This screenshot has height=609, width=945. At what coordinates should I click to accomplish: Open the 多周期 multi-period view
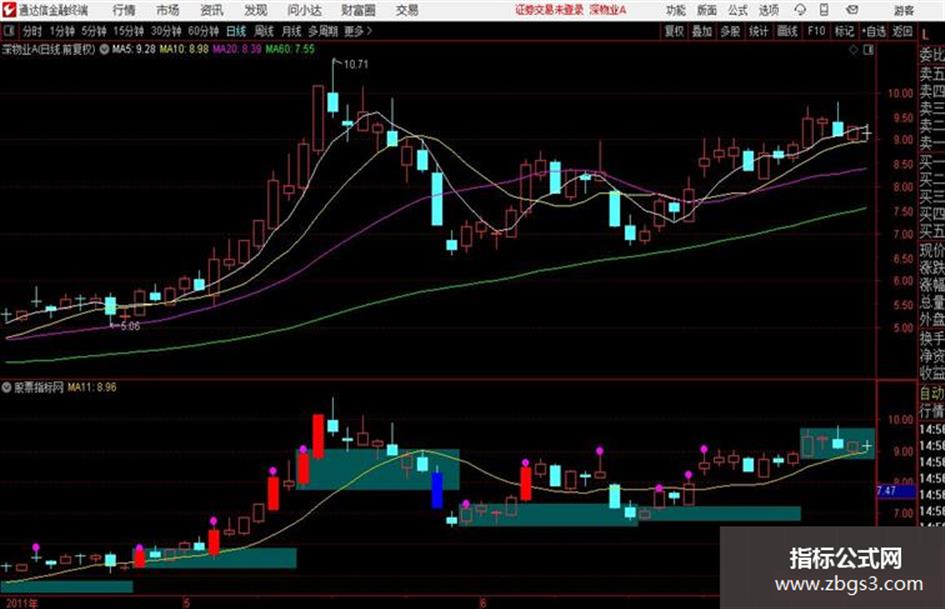click(x=323, y=31)
